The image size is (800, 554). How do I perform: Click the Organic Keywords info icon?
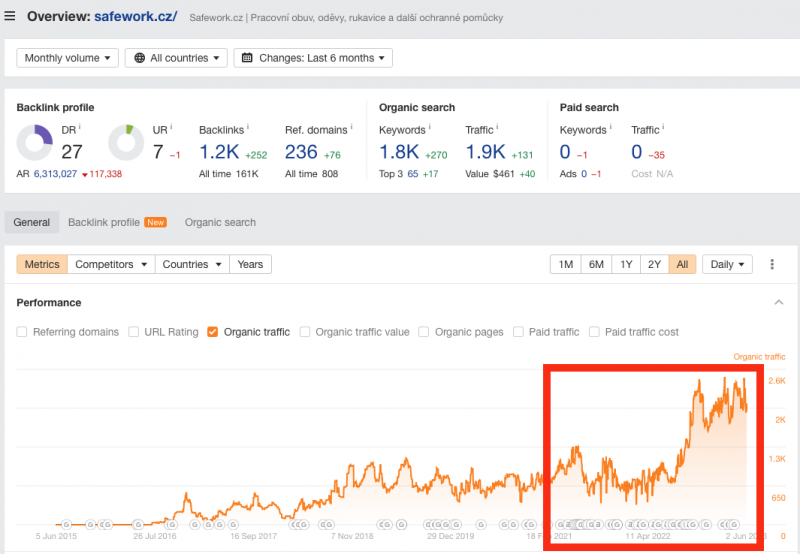(430, 127)
